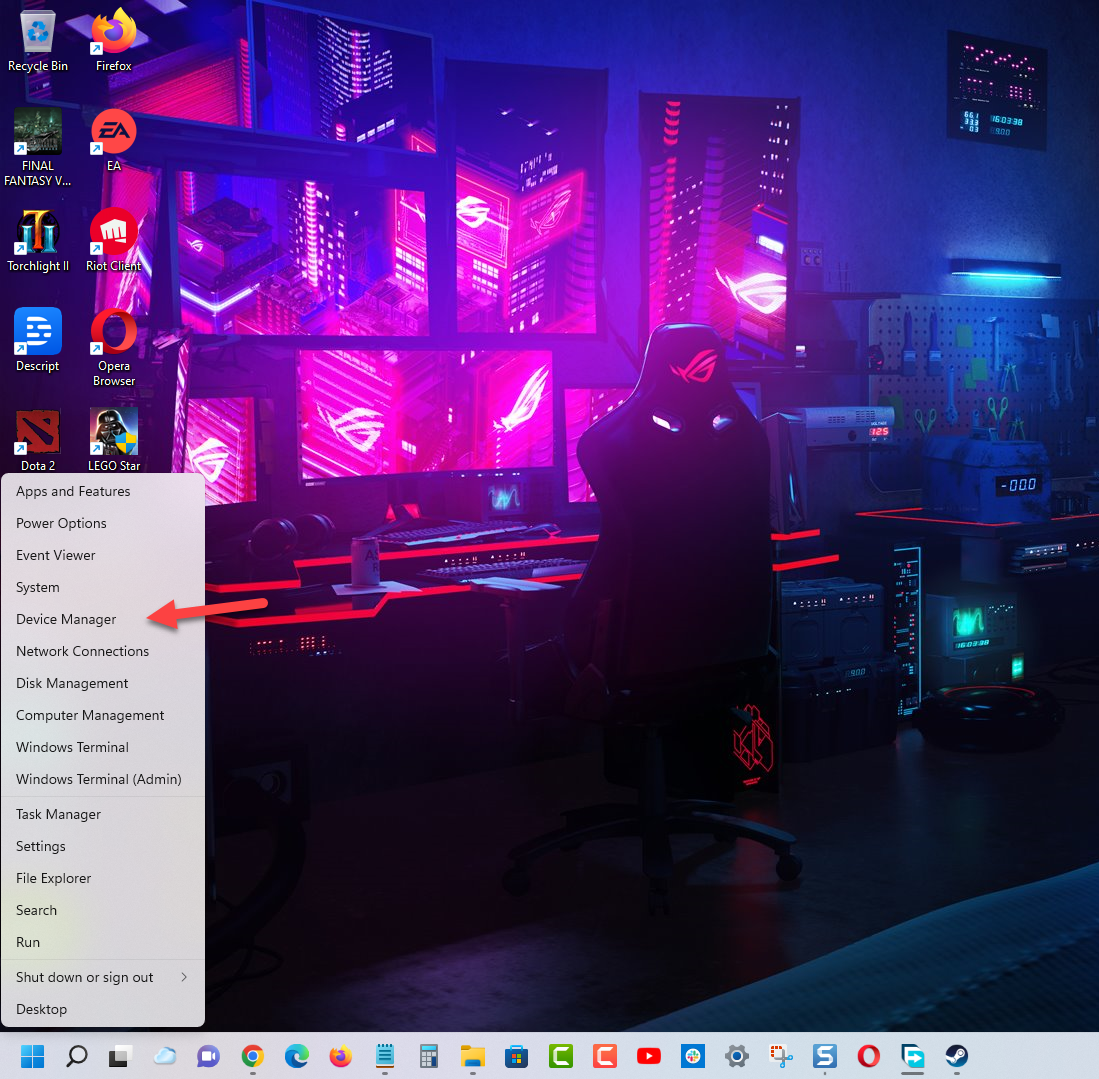
Task: Open Task View from the taskbar
Action: pyautogui.click(x=121, y=1056)
